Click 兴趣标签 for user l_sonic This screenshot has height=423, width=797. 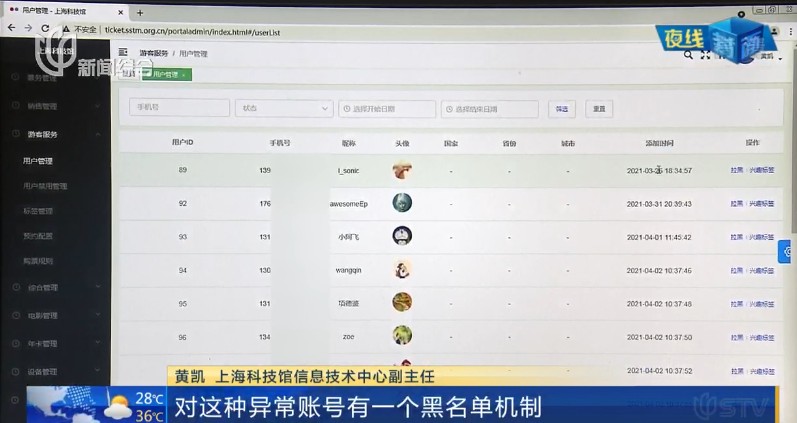761,170
